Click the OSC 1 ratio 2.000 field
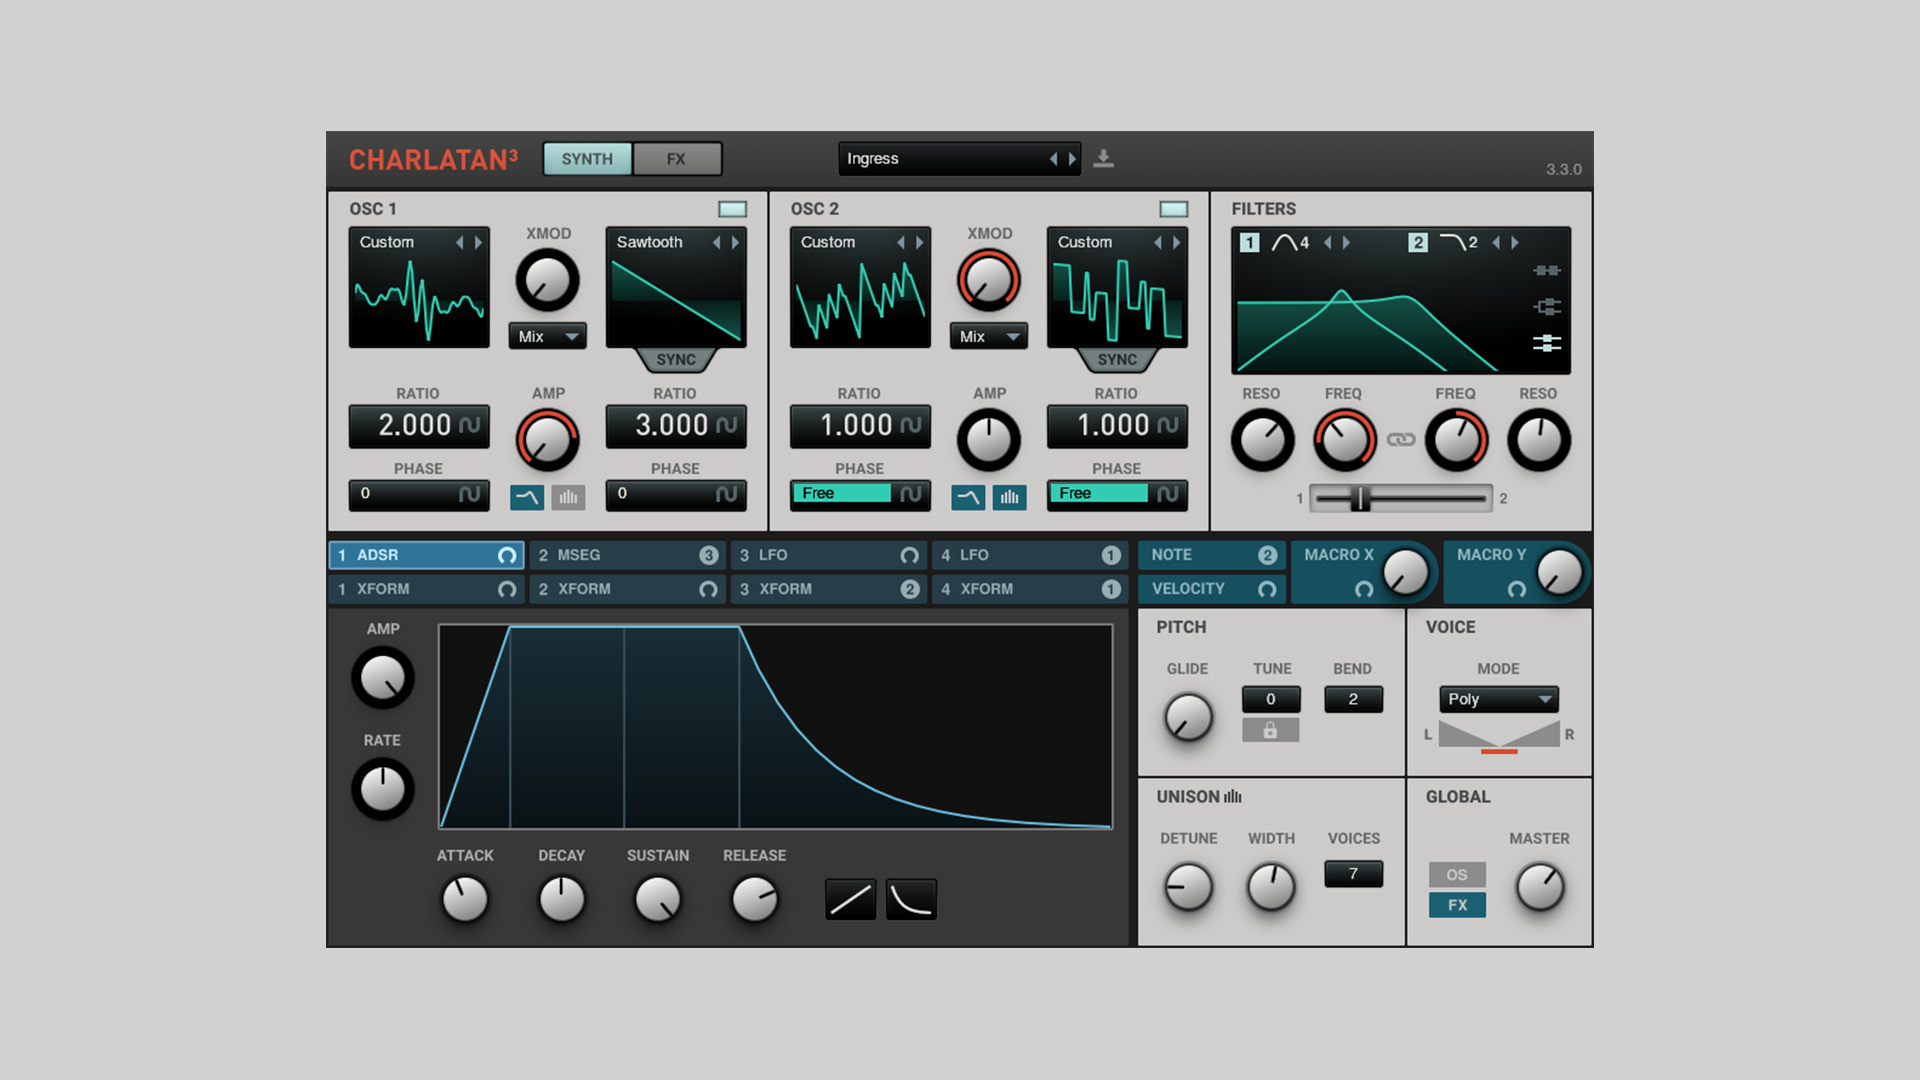This screenshot has width=1920, height=1080. [x=418, y=426]
